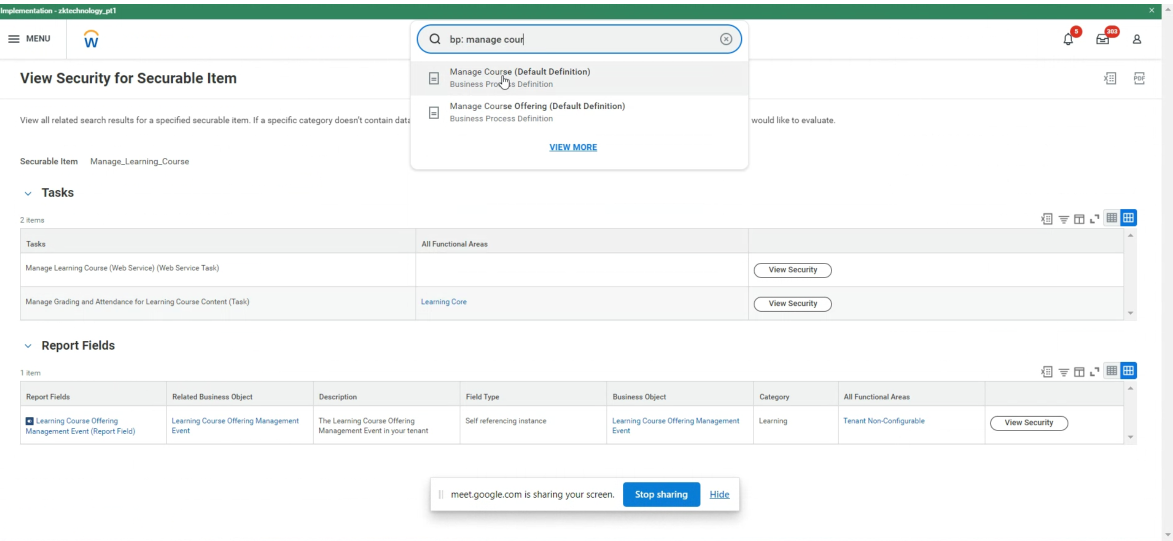This screenshot has width=1173, height=541.
Task: Open Business Object column Learning Course Offering link
Action: (x=676, y=426)
